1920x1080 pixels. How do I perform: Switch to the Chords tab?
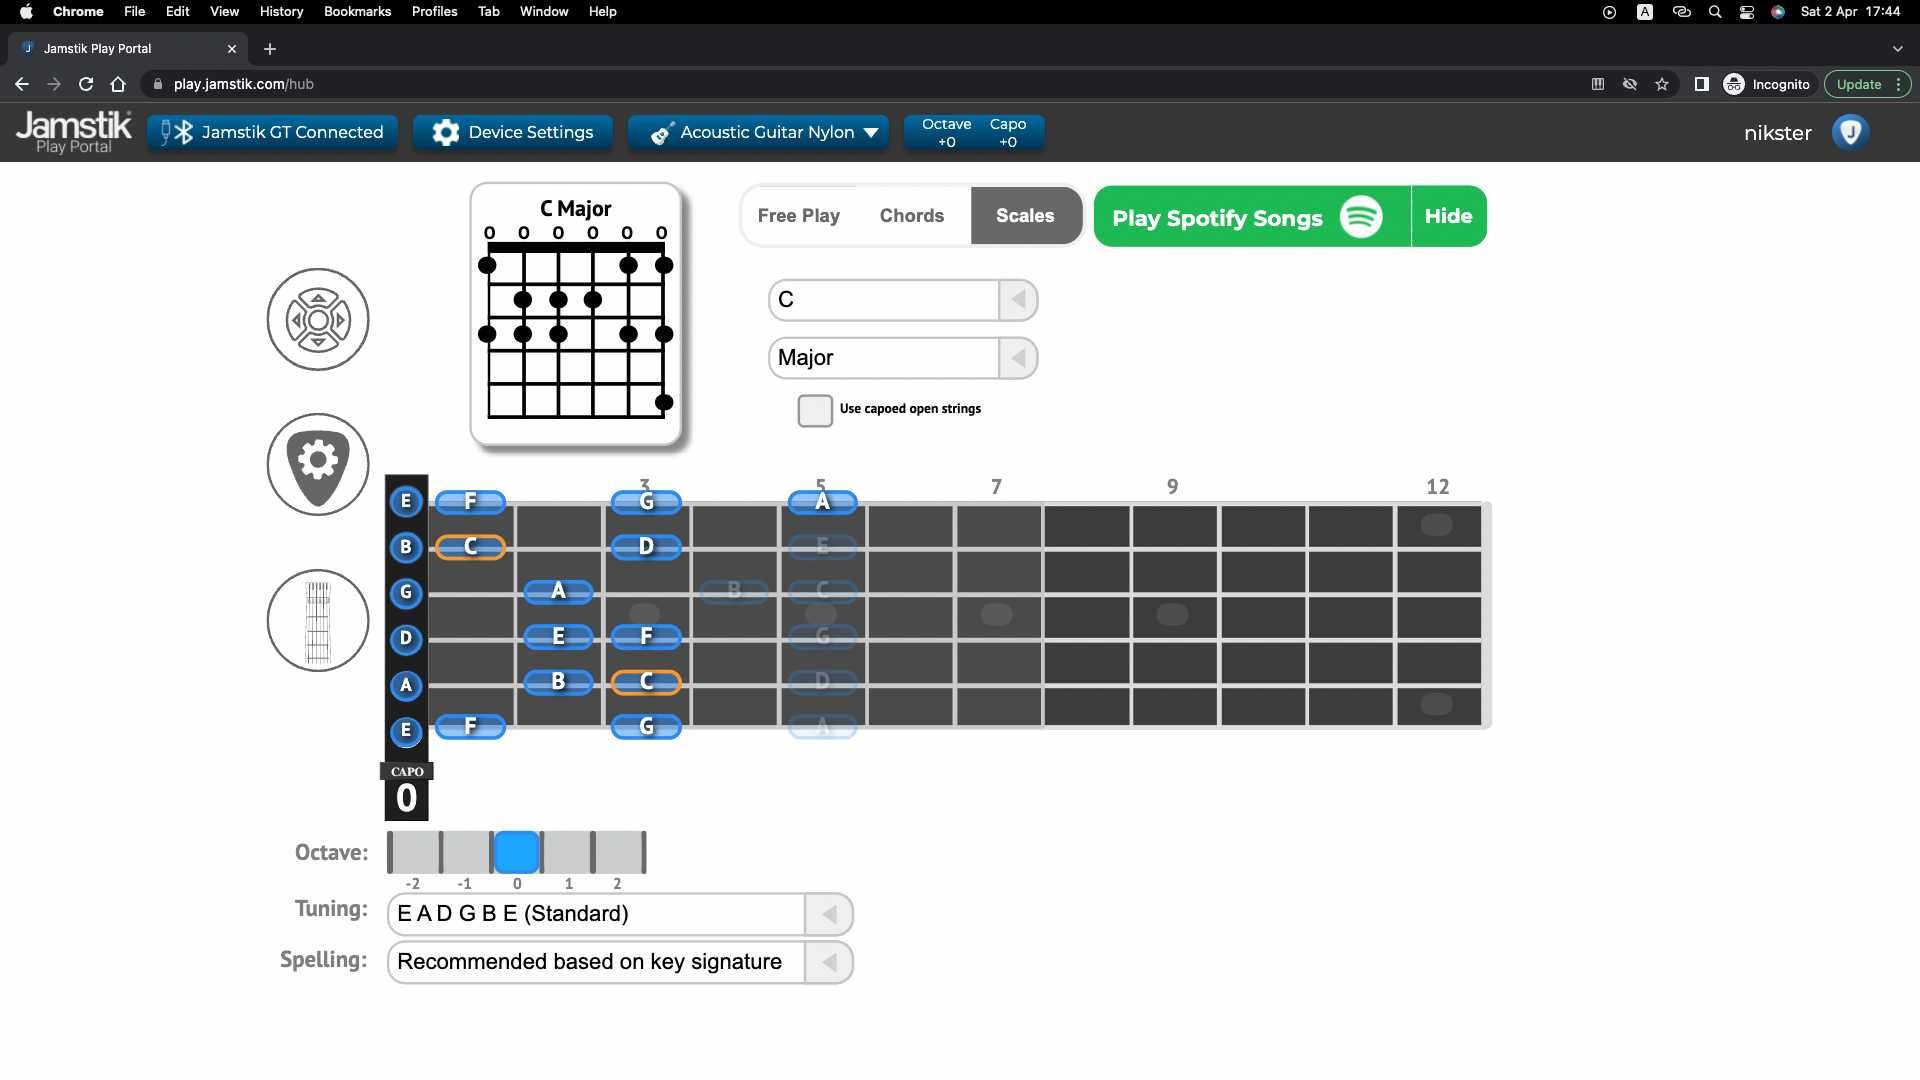pos(912,216)
